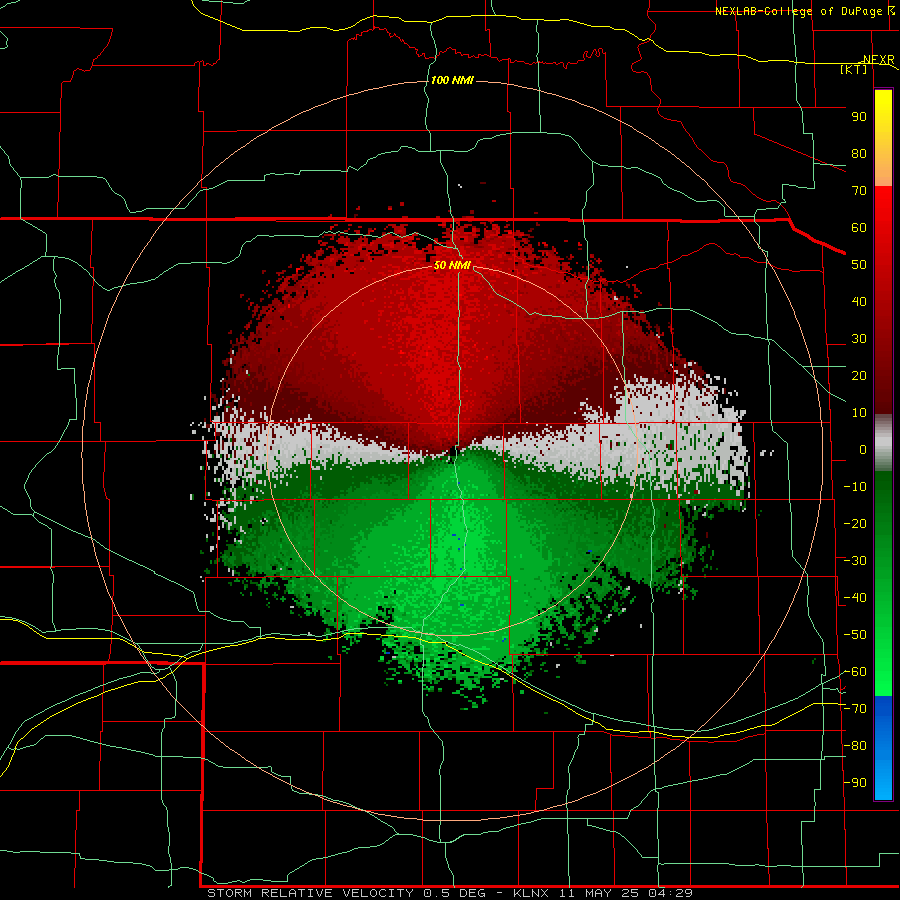
Task: Click the "-70" velocity scale label
Action: pyautogui.click(x=855, y=709)
